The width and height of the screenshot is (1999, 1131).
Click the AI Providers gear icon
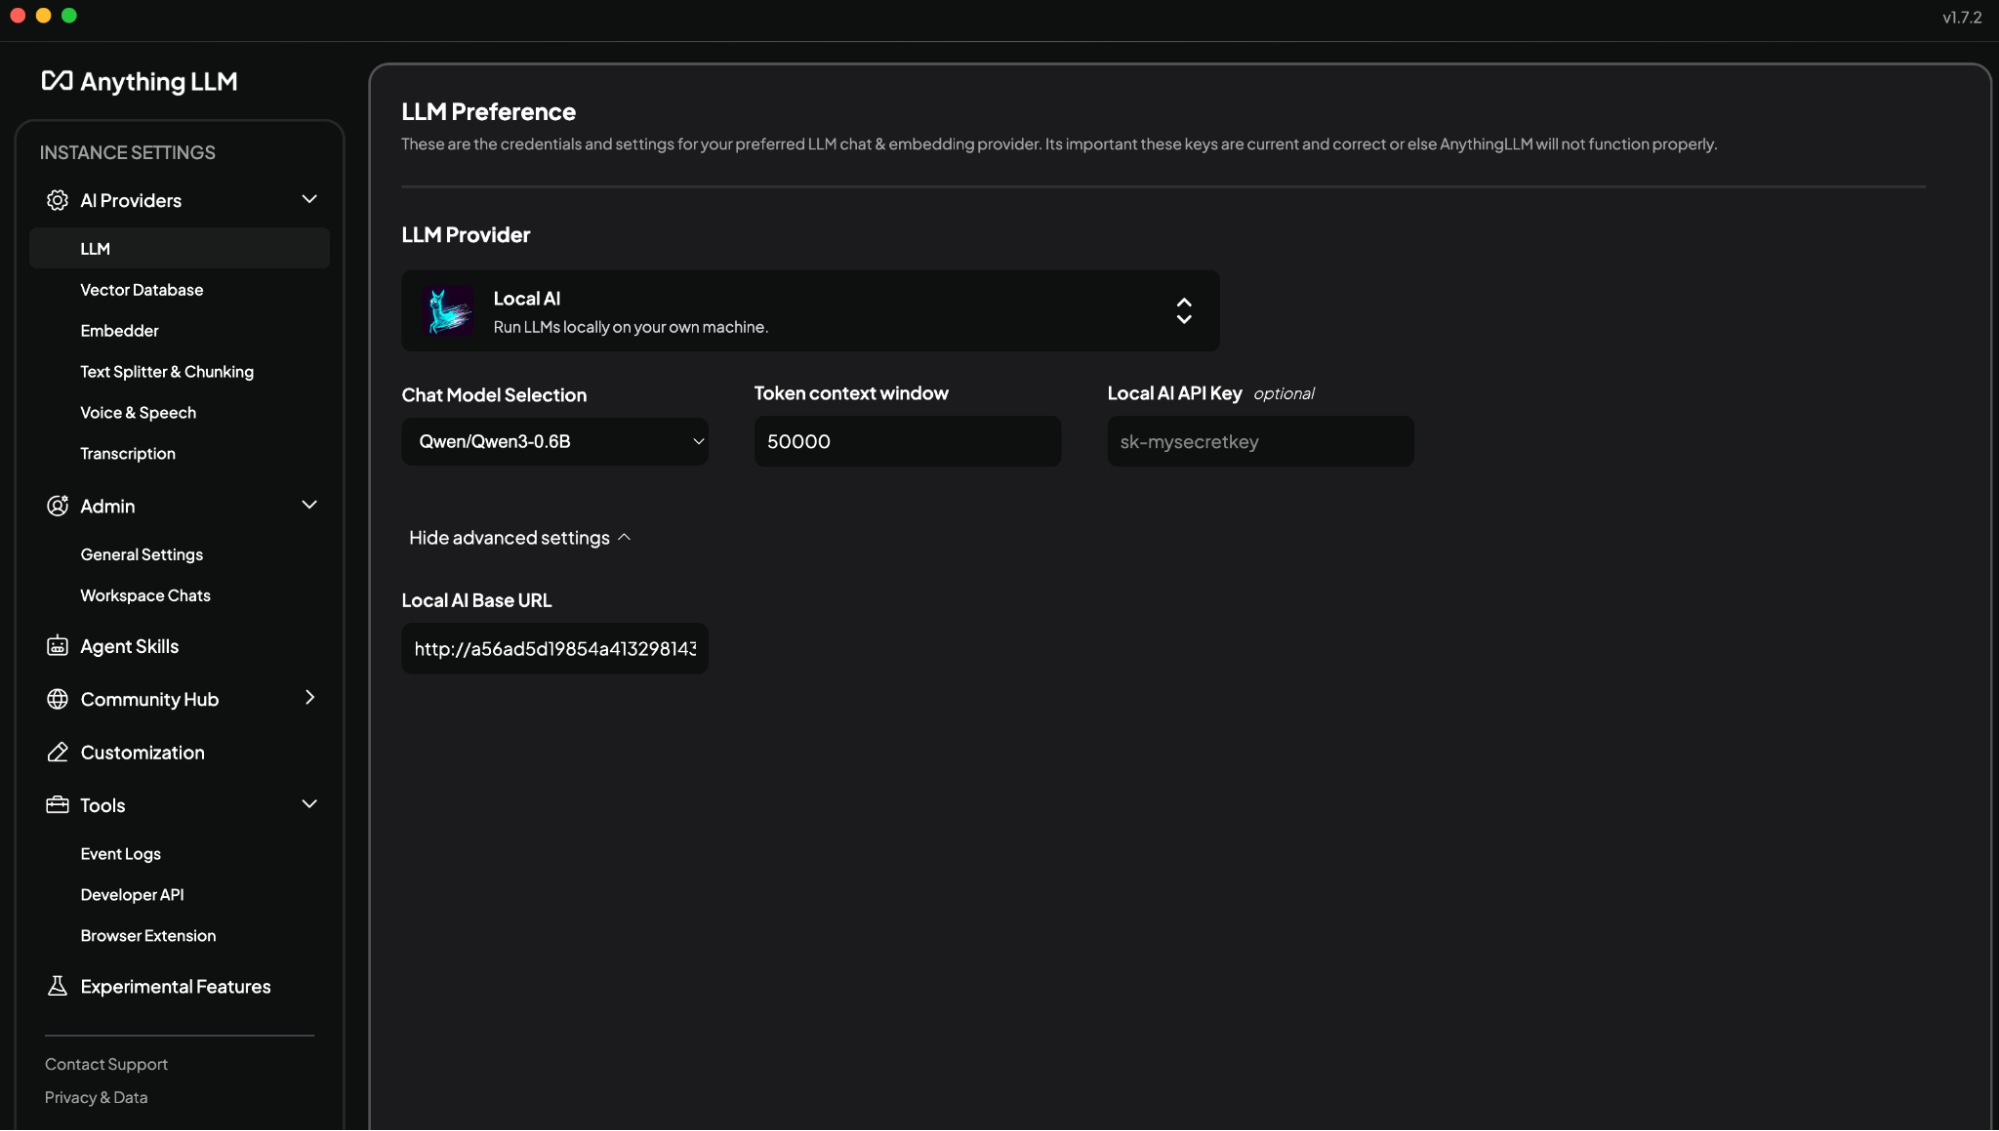coord(57,200)
